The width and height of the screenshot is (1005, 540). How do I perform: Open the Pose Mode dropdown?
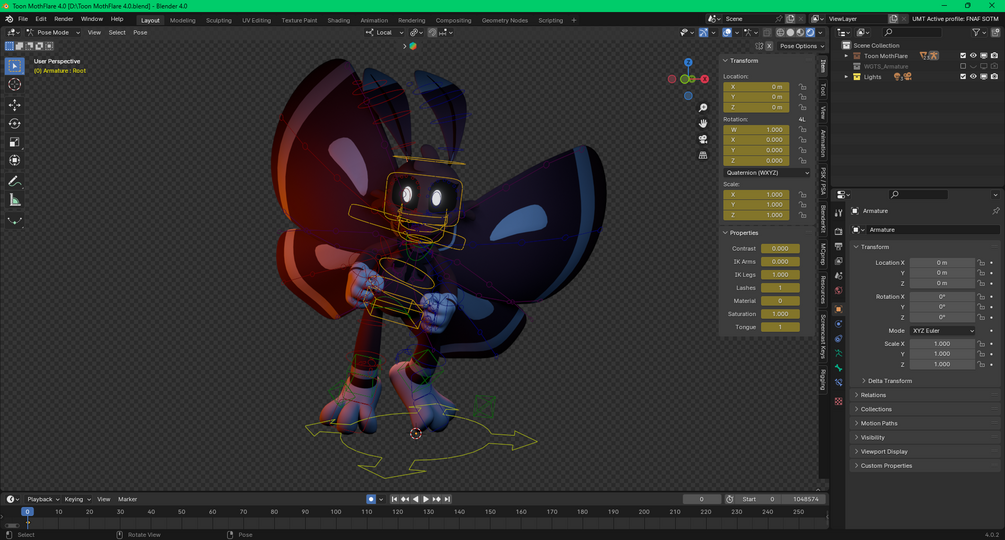(53, 33)
